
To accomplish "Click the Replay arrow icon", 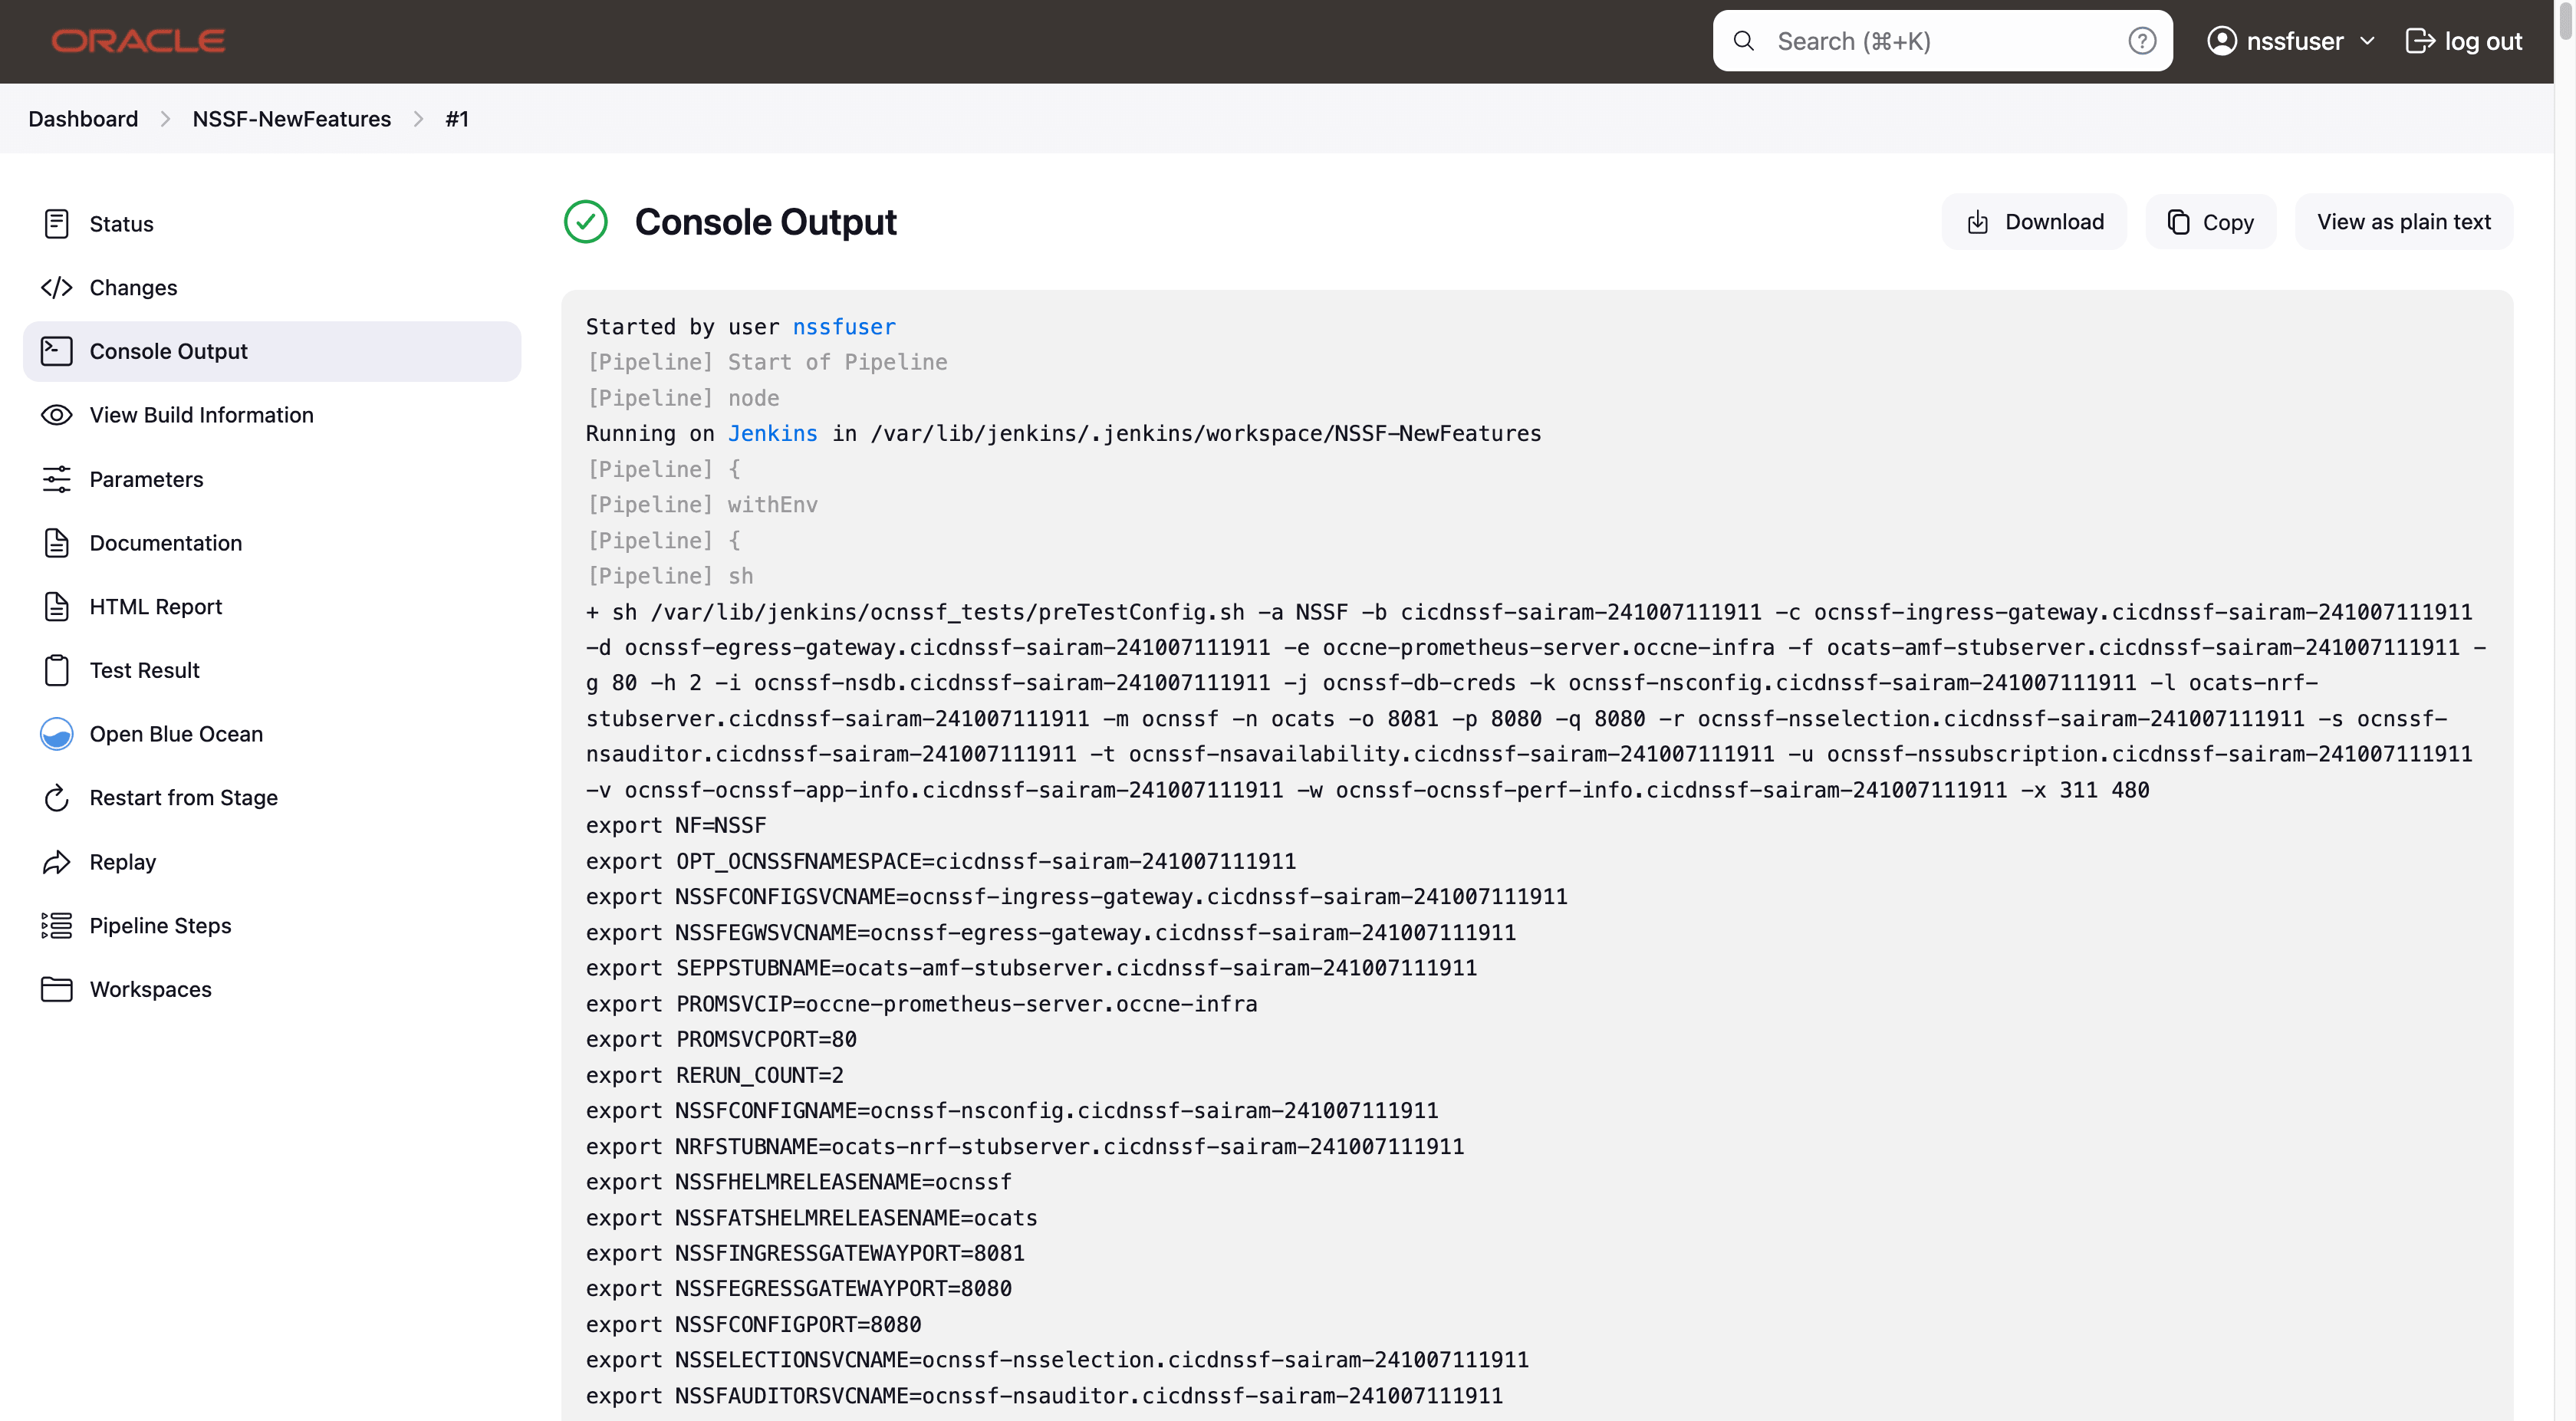I will coord(56,862).
